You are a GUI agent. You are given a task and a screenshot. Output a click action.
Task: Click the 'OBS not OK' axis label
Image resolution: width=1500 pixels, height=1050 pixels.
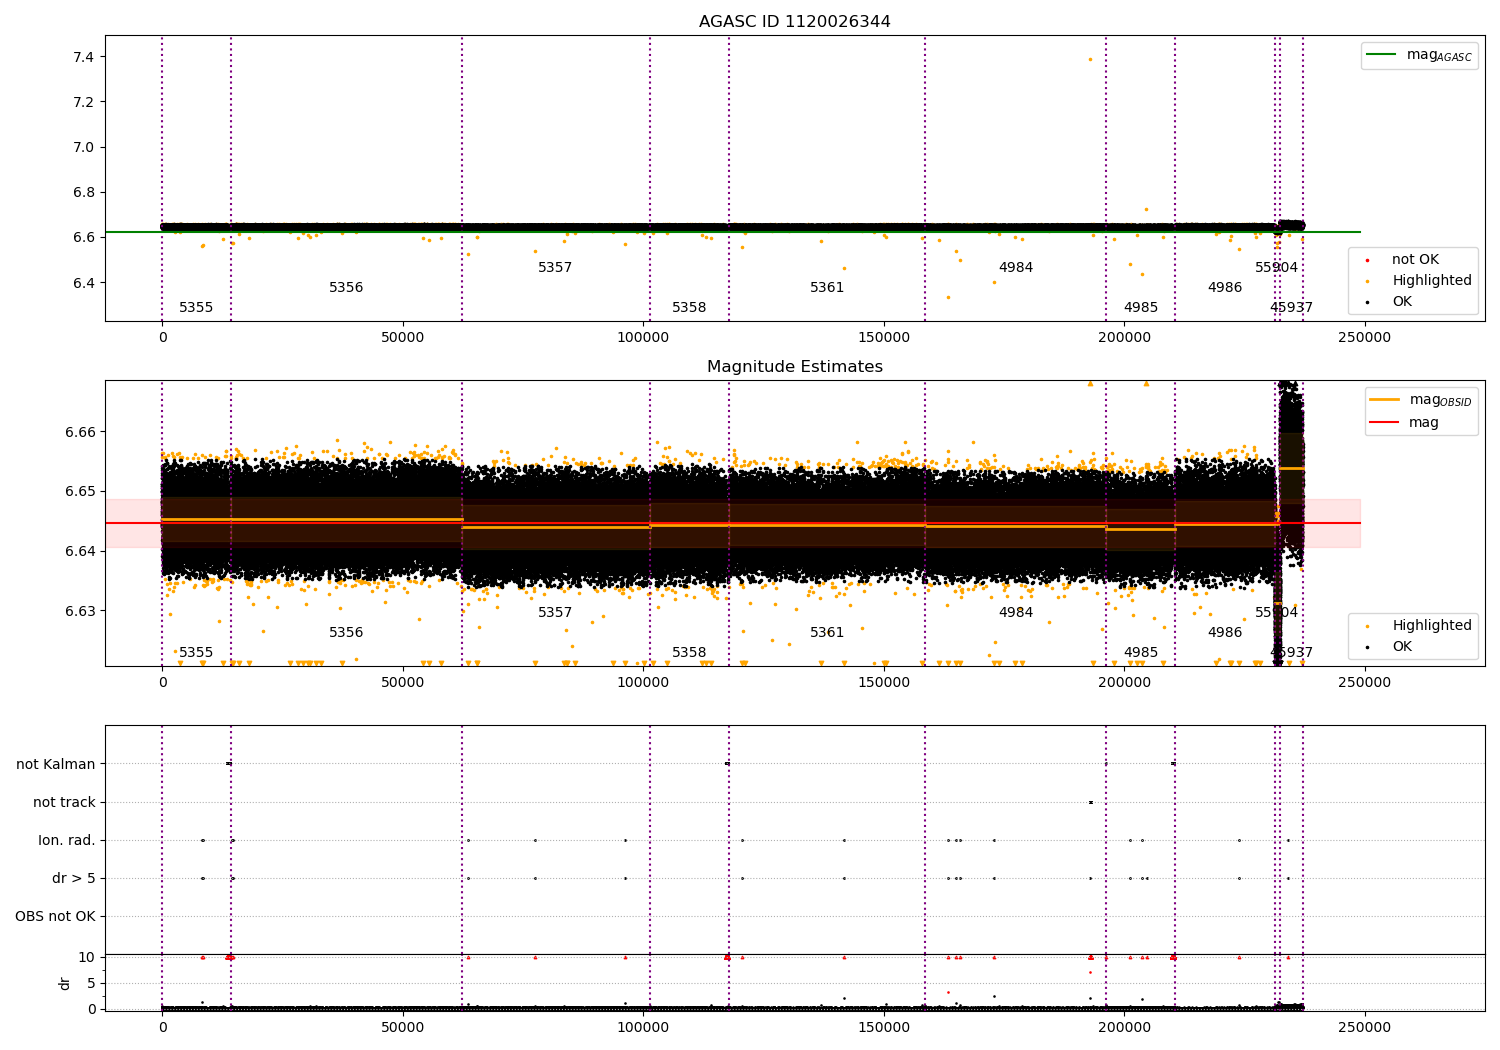(55, 917)
